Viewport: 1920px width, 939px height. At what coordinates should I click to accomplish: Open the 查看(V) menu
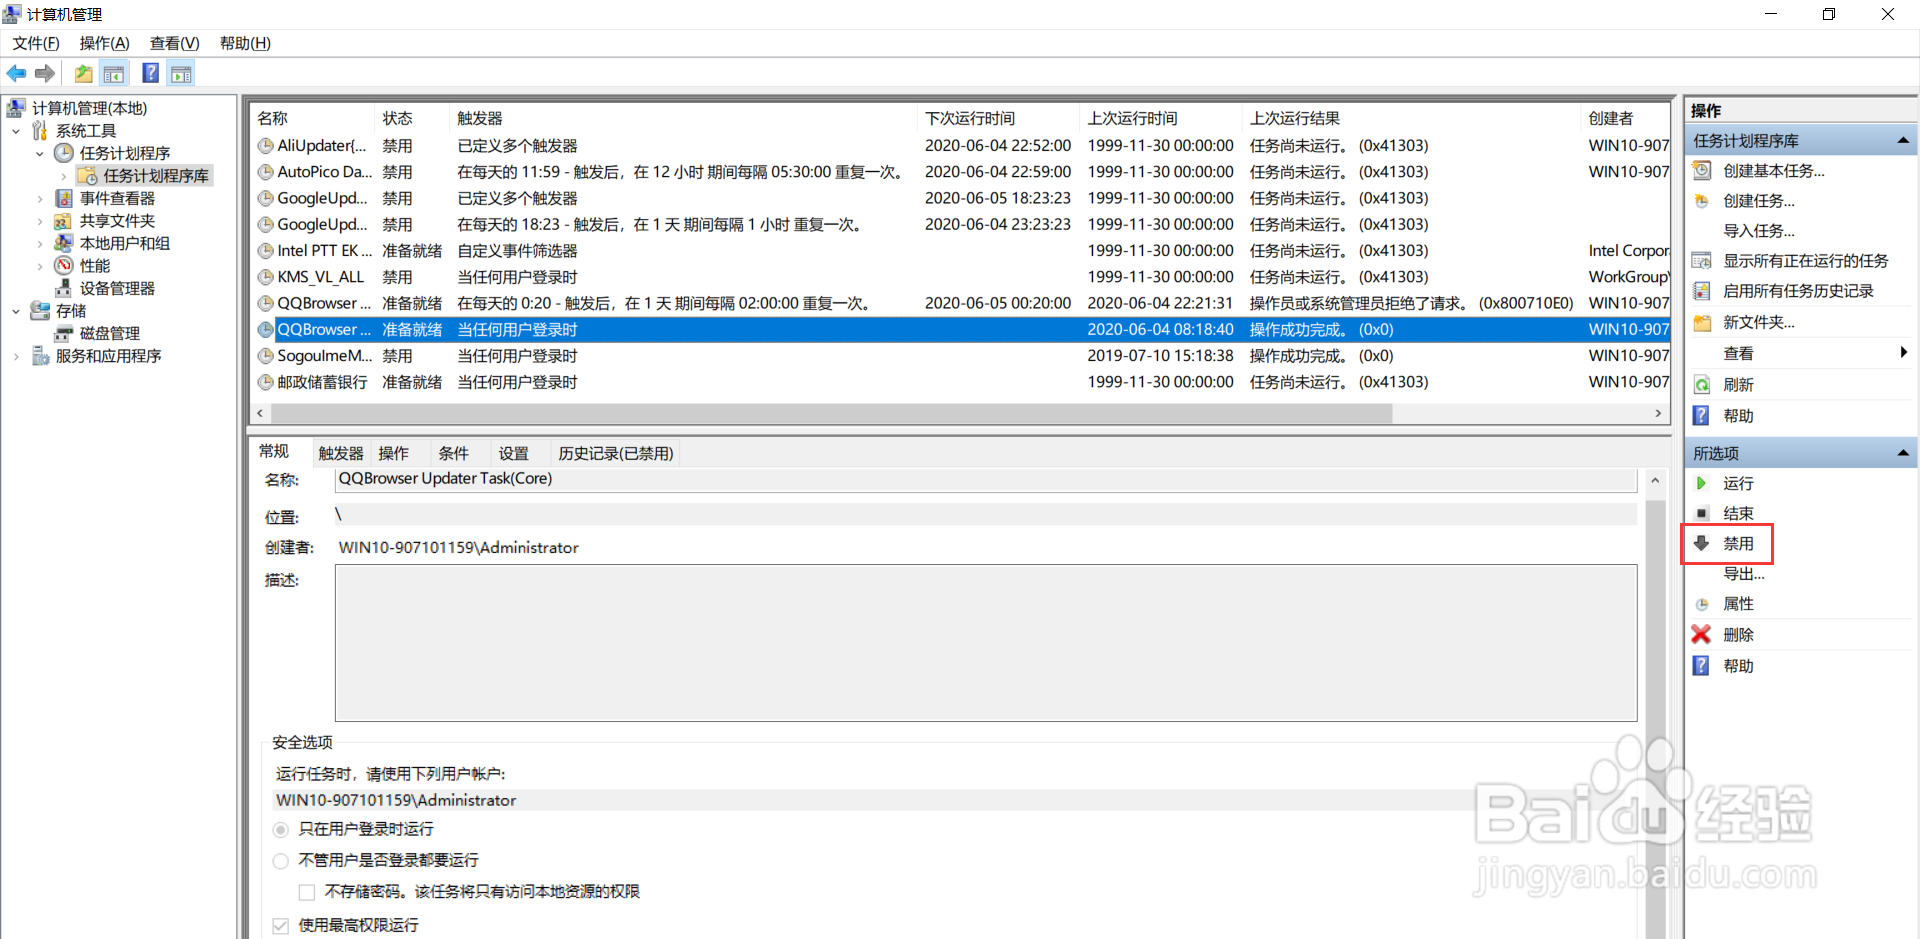(175, 43)
